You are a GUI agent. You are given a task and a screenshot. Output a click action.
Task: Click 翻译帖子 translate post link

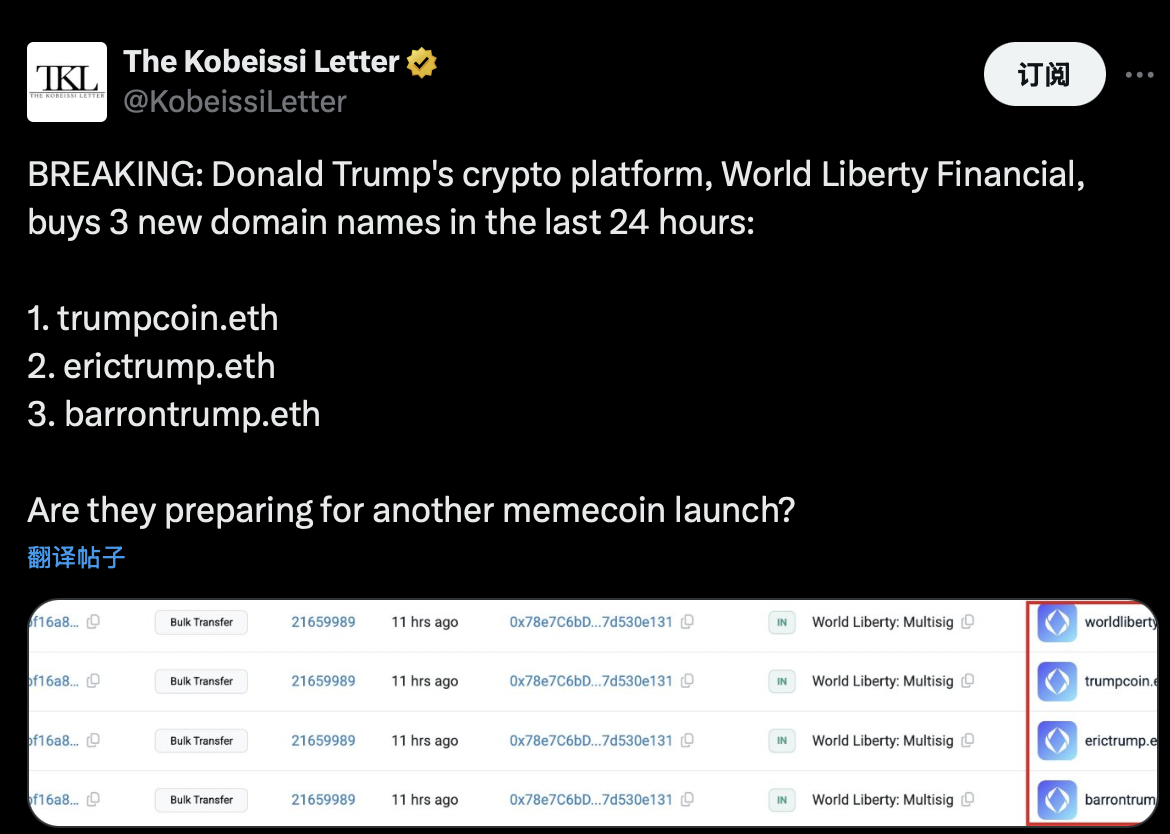[x=76, y=557]
